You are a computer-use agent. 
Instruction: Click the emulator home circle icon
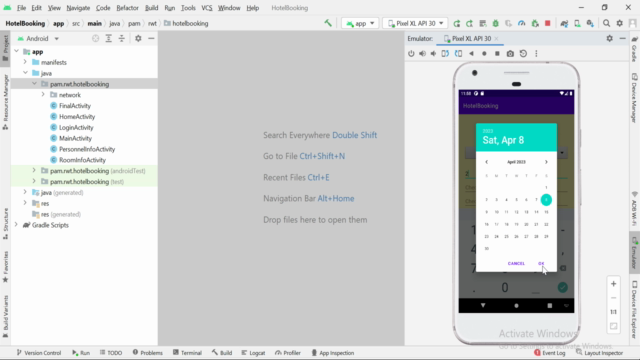coord(484,53)
